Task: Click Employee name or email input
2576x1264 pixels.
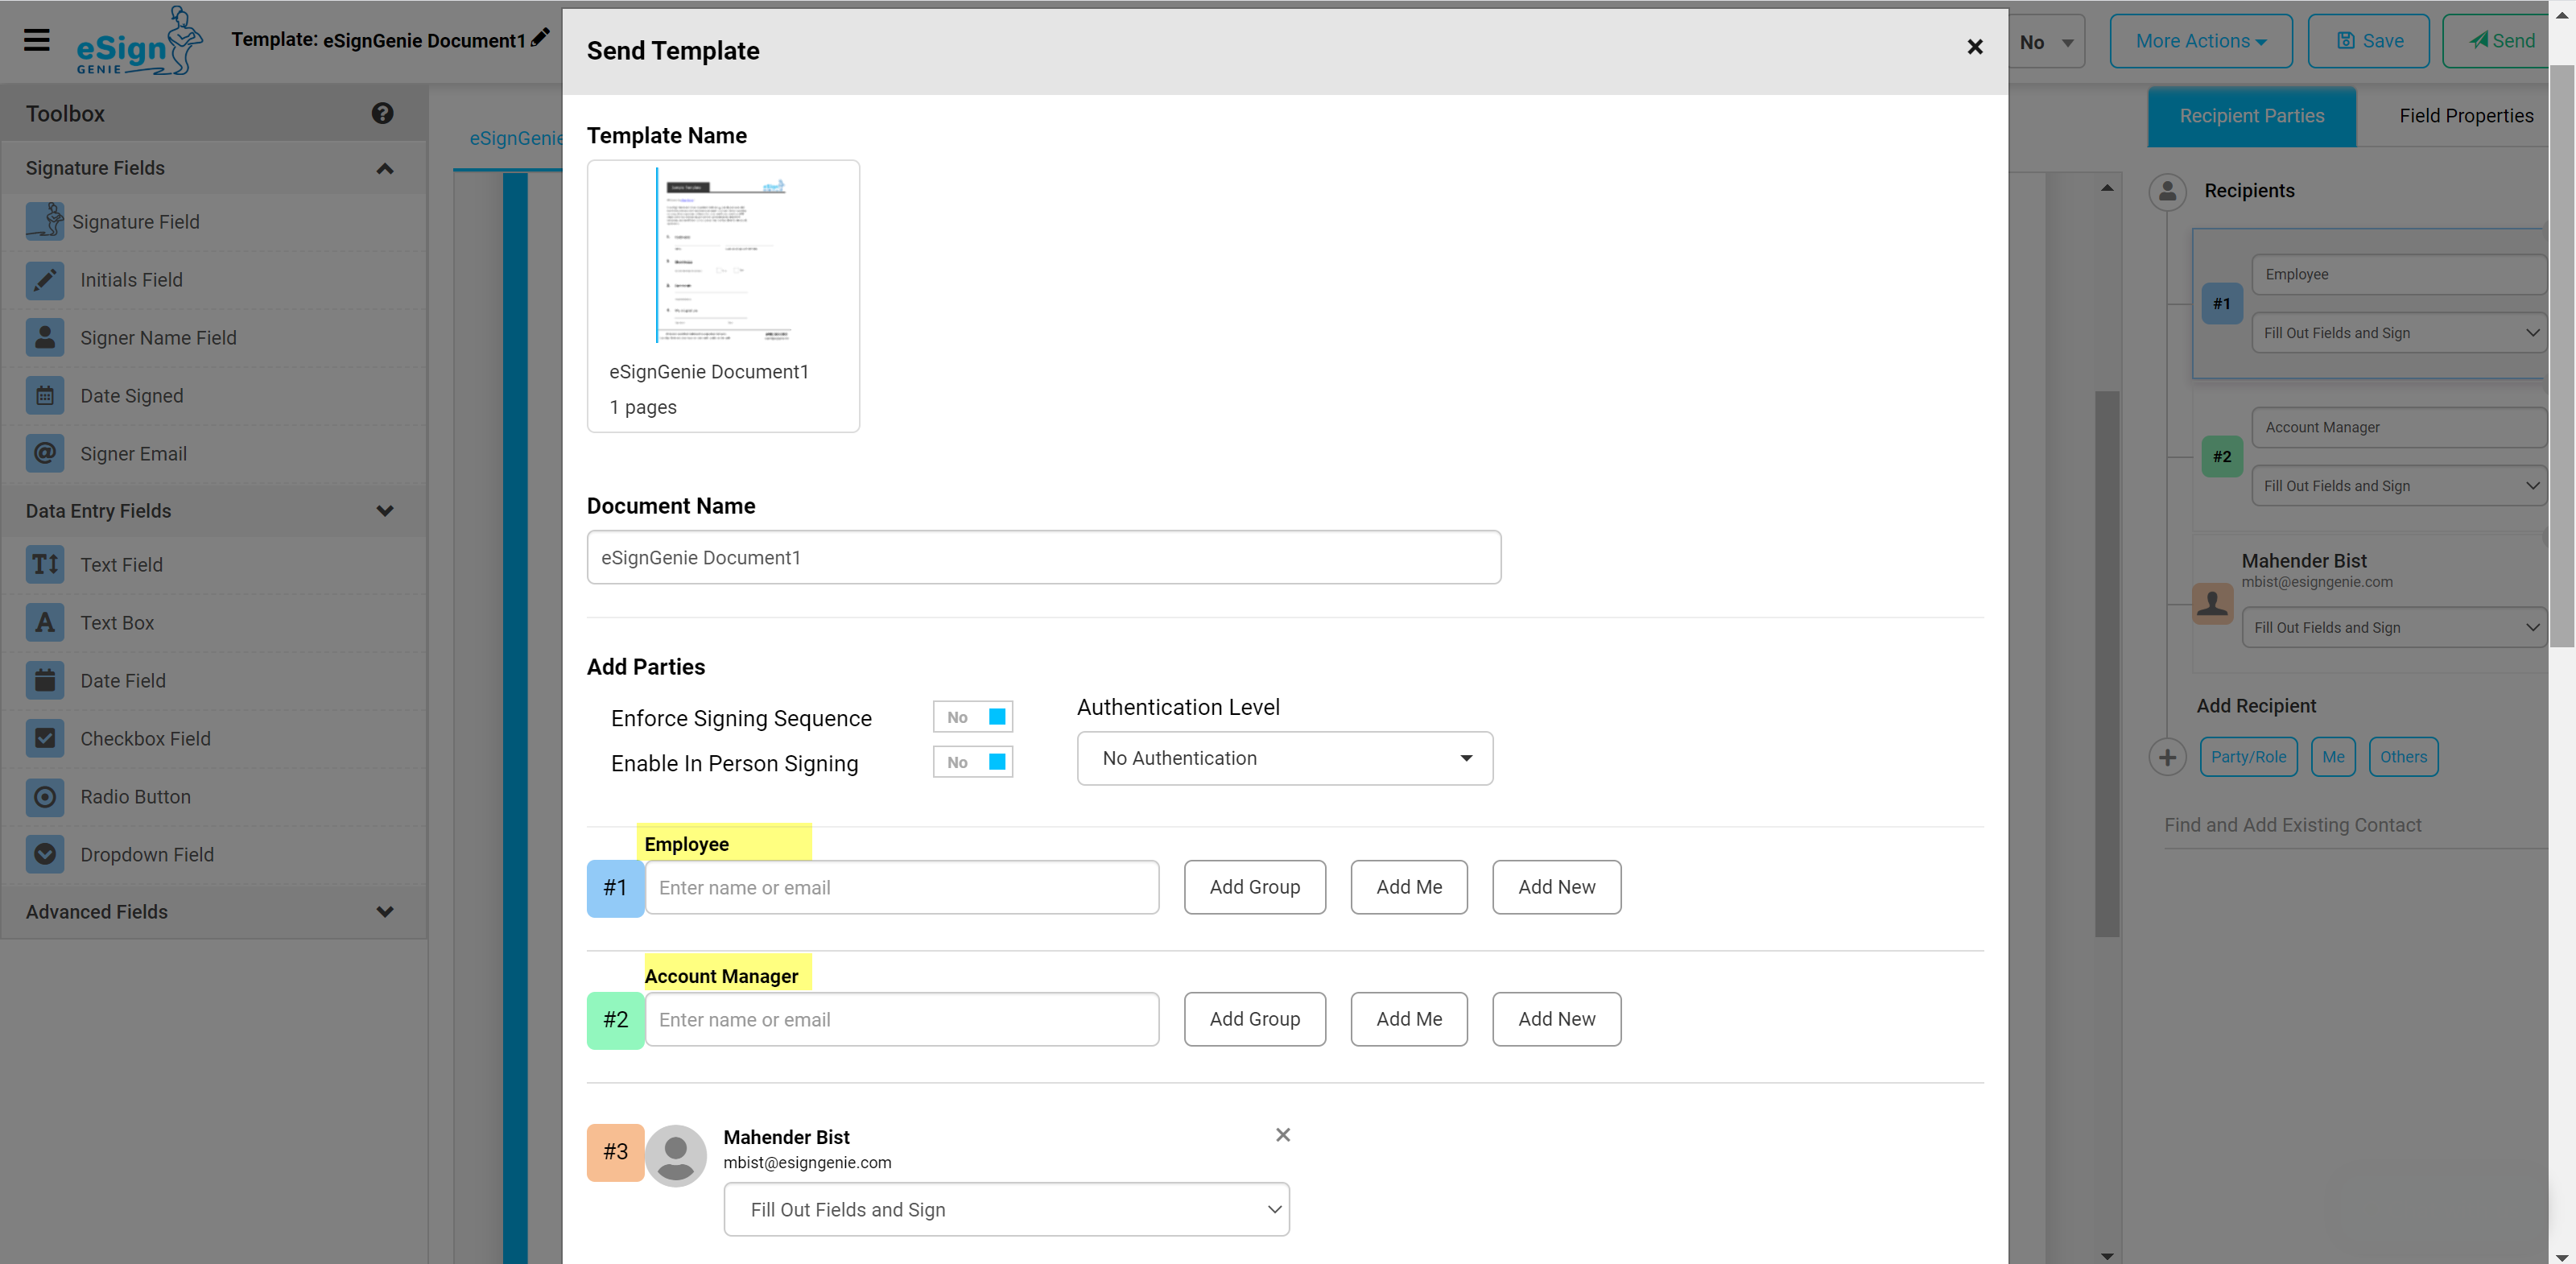Action: coord(901,887)
